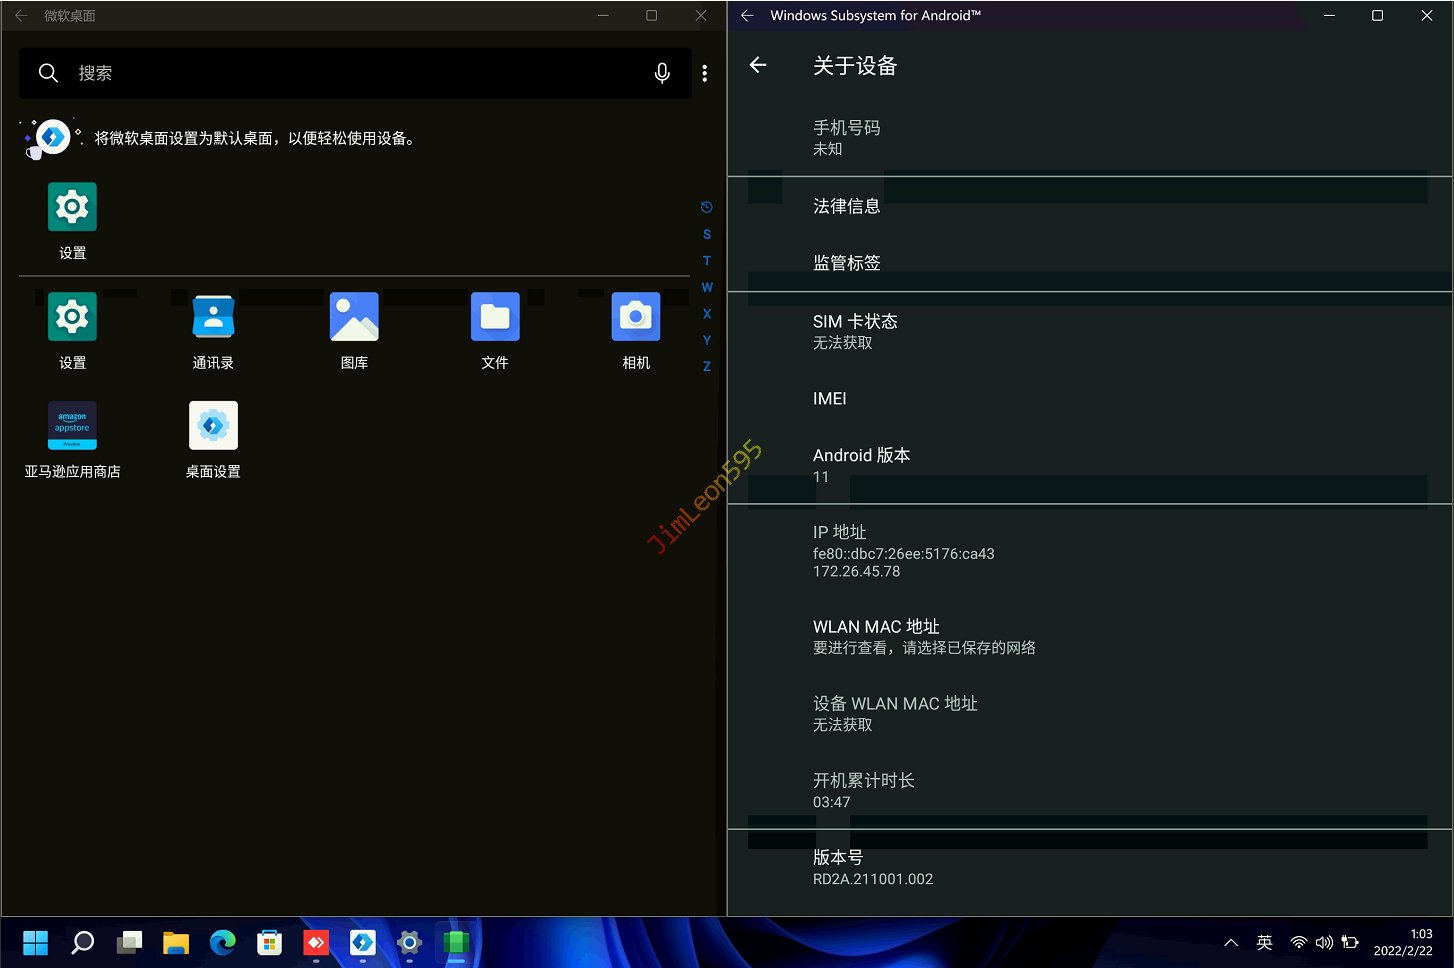Open the 图库 gallery app
The height and width of the screenshot is (968, 1454).
pos(354,318)
